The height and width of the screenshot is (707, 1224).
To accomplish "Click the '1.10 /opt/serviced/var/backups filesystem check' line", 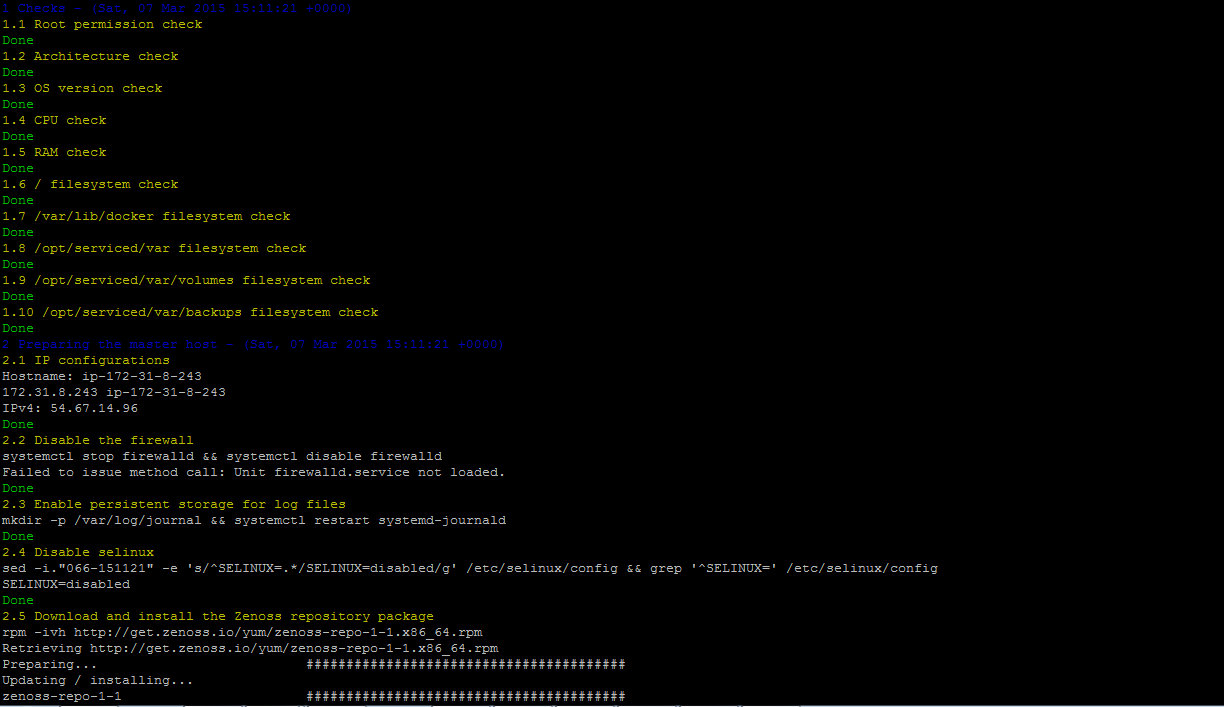I will (x=190, y=312).
